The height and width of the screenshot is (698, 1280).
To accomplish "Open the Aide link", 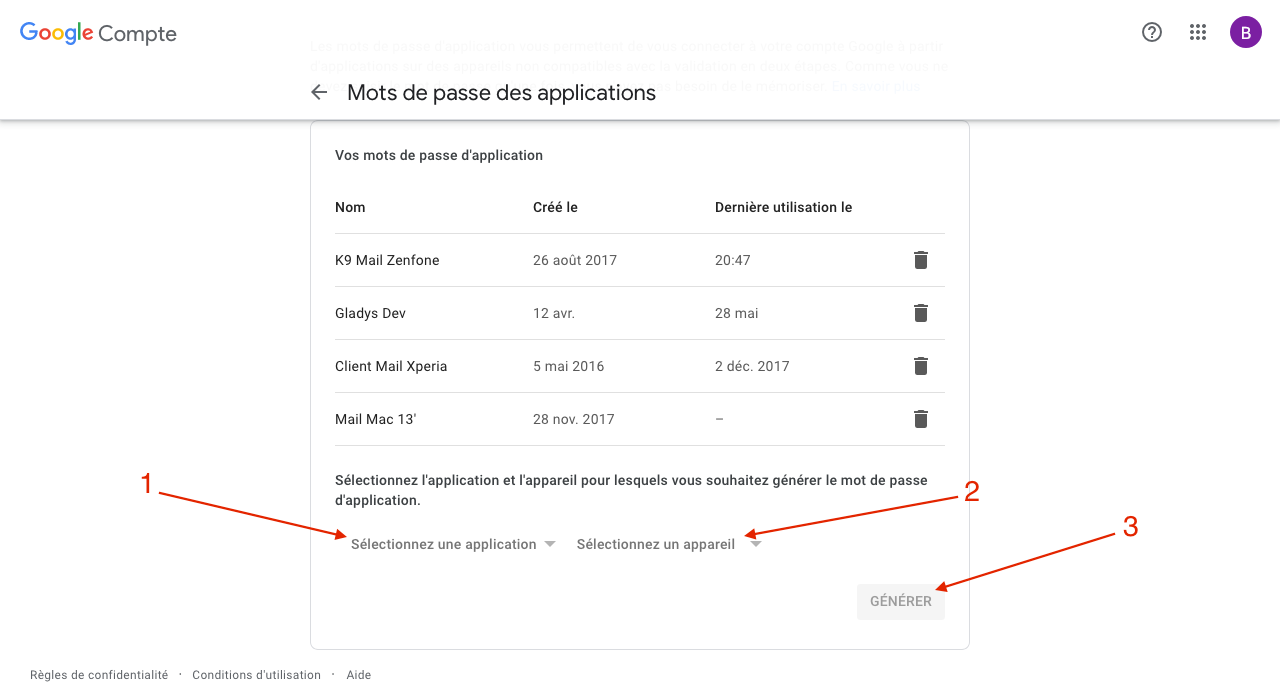I will tap(358, 674).
